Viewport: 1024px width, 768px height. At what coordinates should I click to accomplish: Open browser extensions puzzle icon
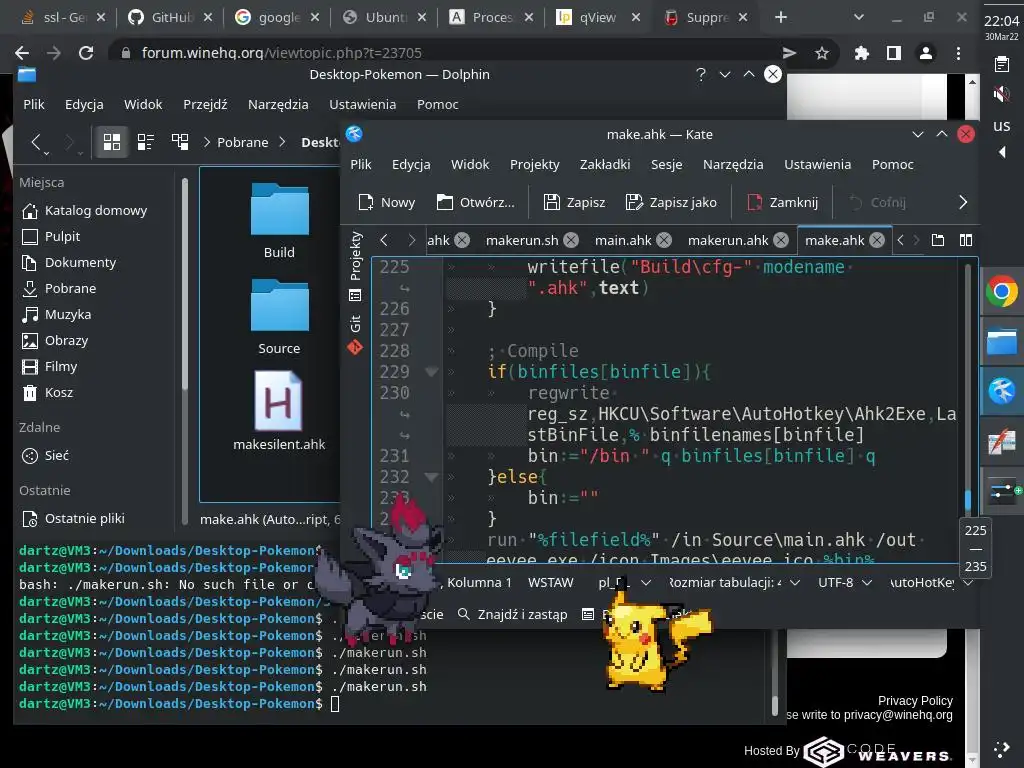tap(862, 53)
